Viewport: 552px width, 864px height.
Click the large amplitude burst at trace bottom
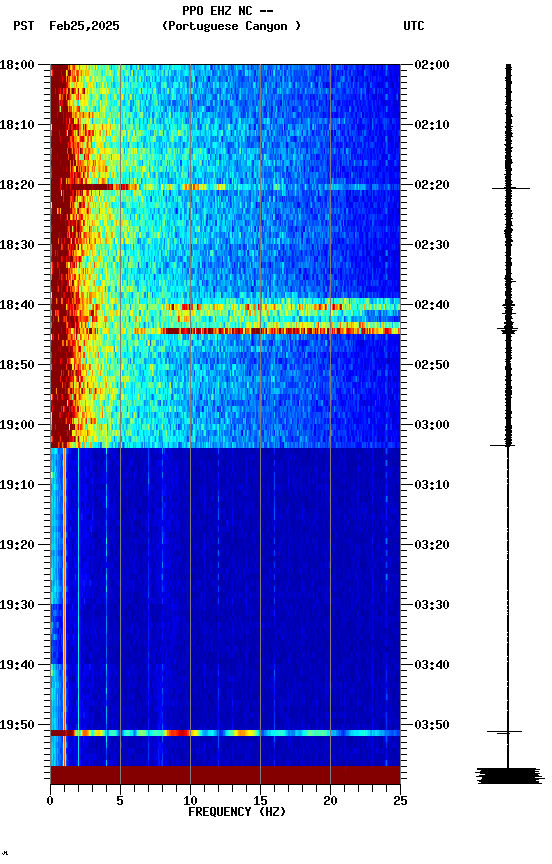(x=510, y=776)
